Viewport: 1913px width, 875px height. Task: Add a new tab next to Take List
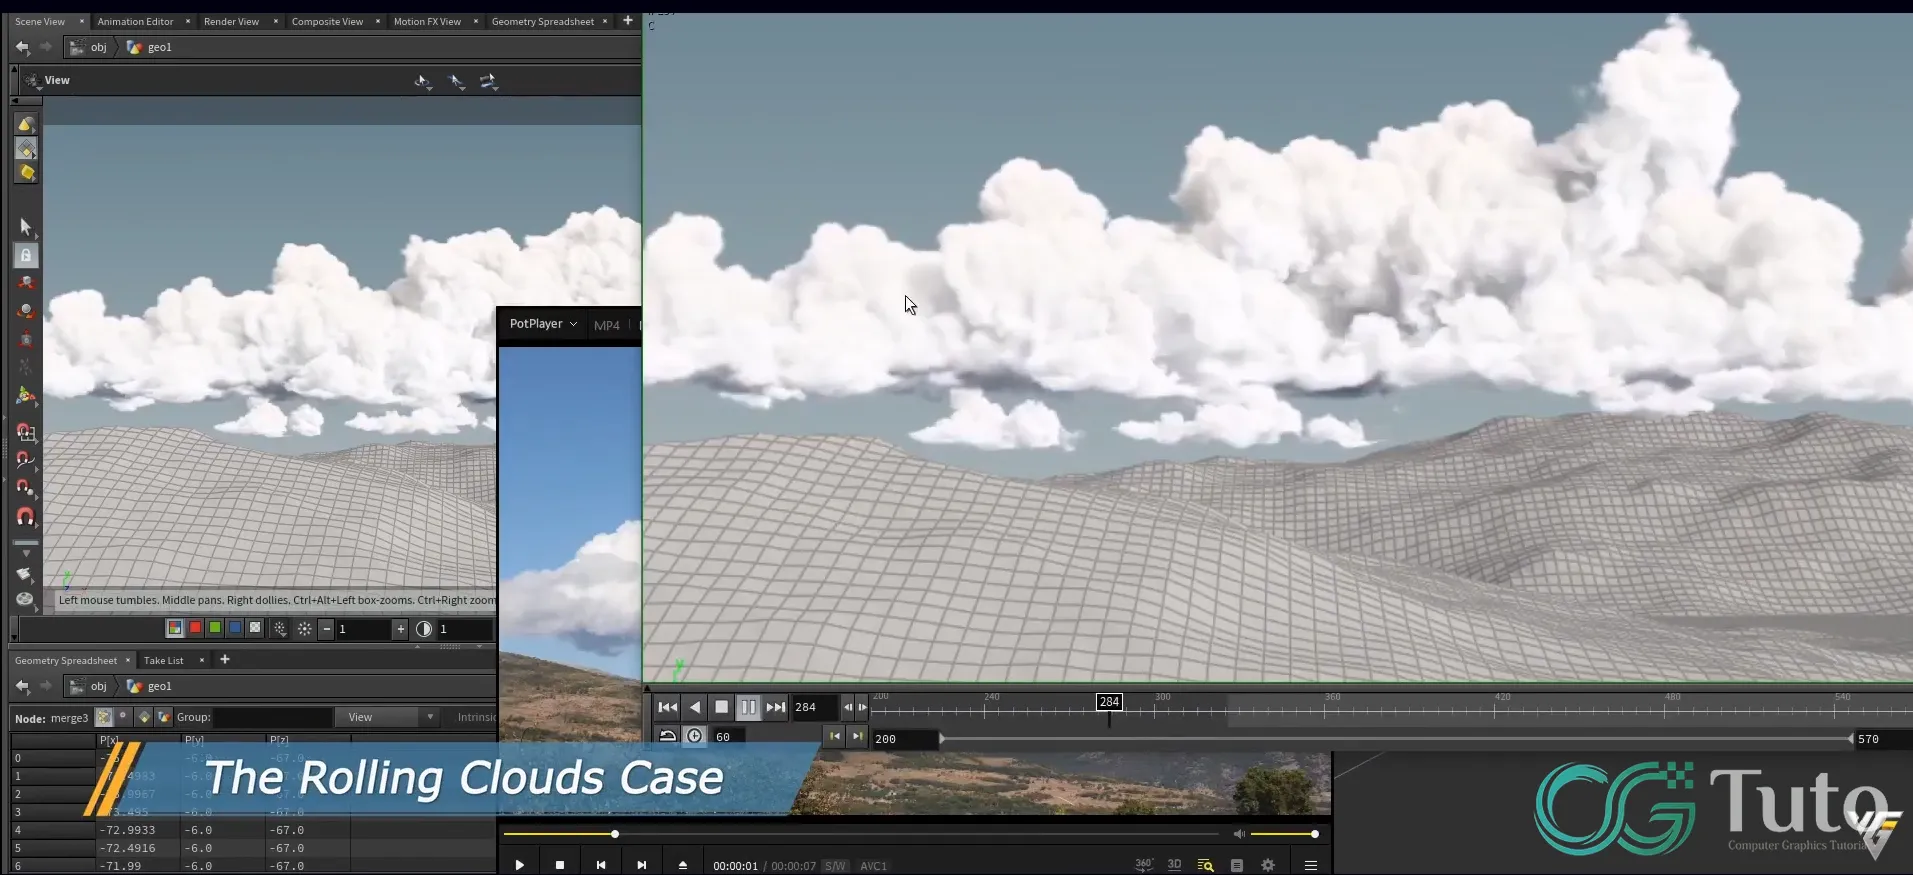click(x=225, y=659)
